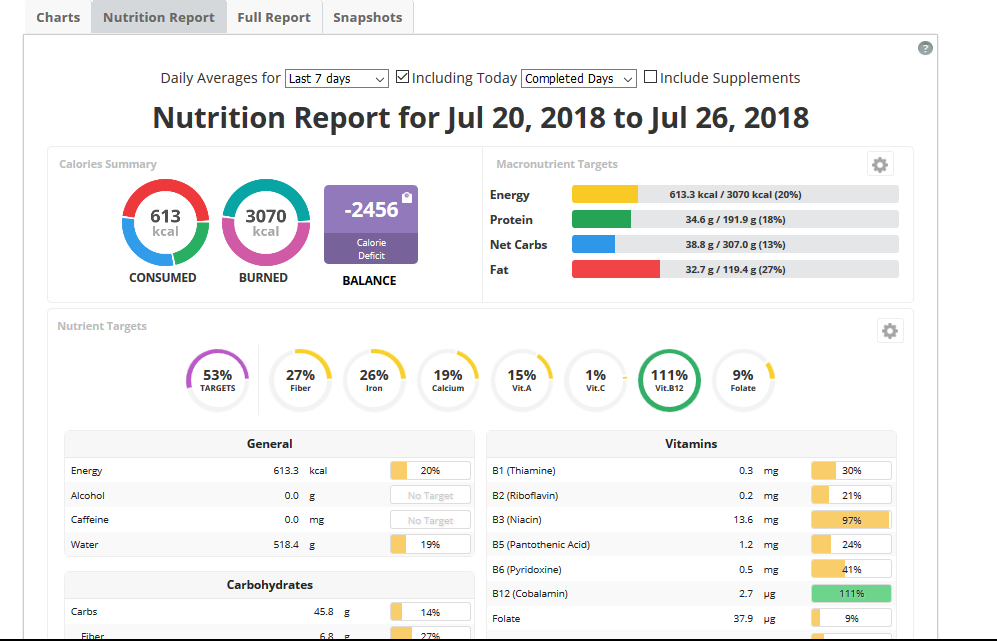Click the calories Consumed donut chart
This screenshot has width=997, height=641.
[165, 223]
